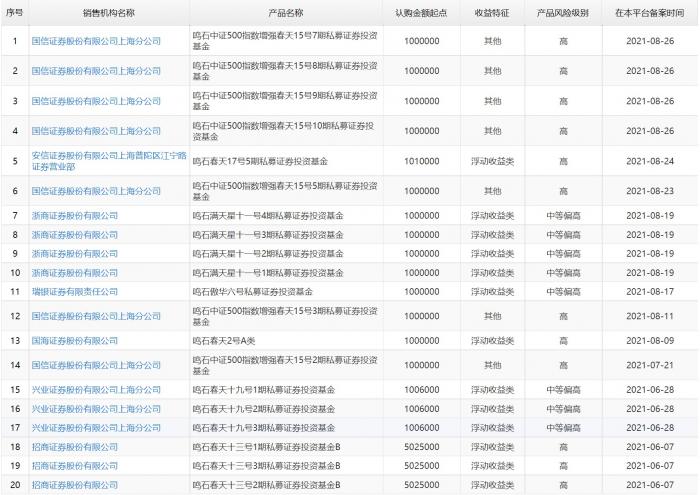This screenshot has width=700, height=495.
Task: Click the 销售机构名称 column header
Action: (108, 13)
